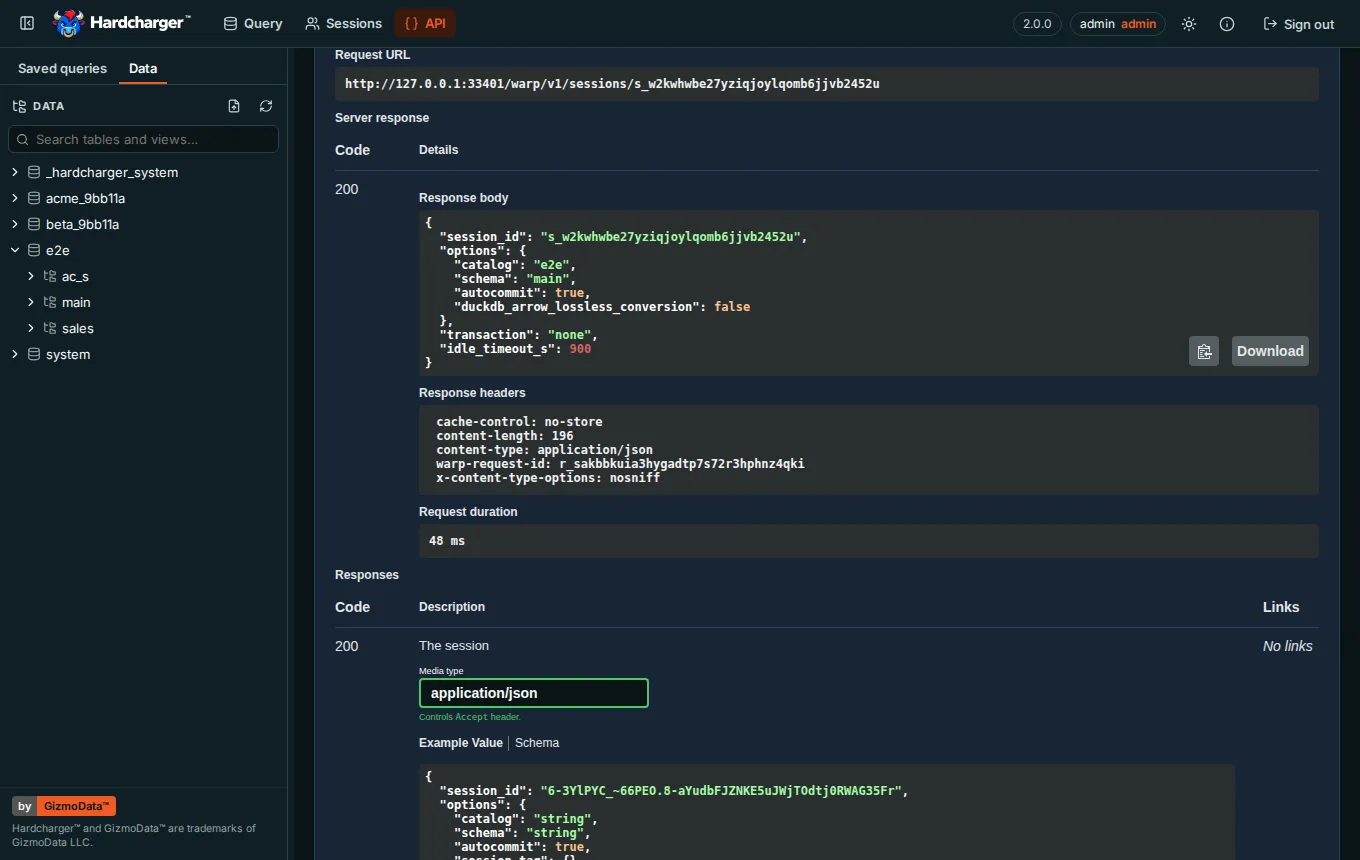Screen dimensions: 1360x860
Task: Refresh the data tree with the reload icon
Action: (266, 106)
